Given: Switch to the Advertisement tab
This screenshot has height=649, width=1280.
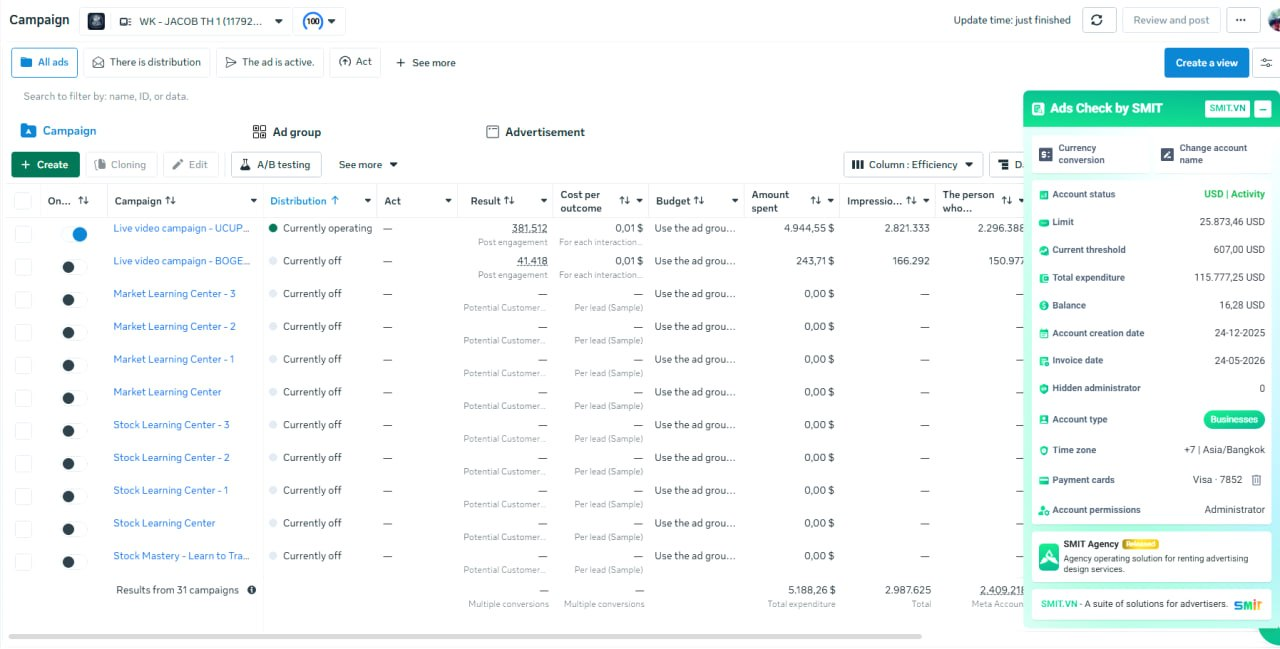Looking at the screenshot, I should point(535,132).
